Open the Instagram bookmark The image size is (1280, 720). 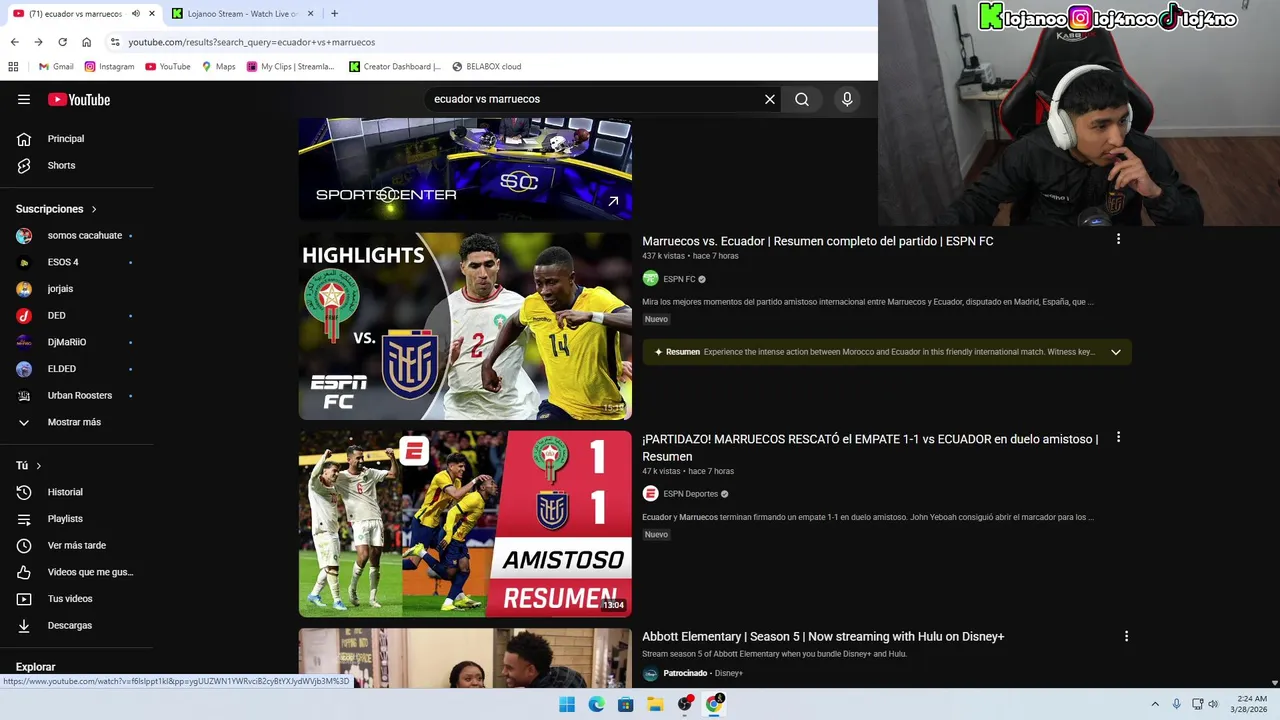109,67
